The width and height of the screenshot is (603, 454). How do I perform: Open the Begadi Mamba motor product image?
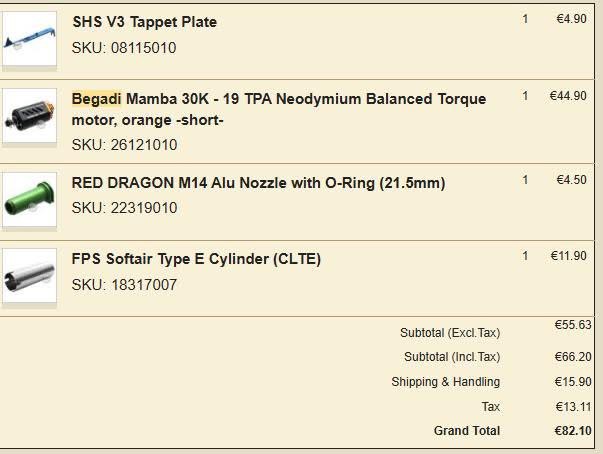pyautogui.click(x=29, y=119)
